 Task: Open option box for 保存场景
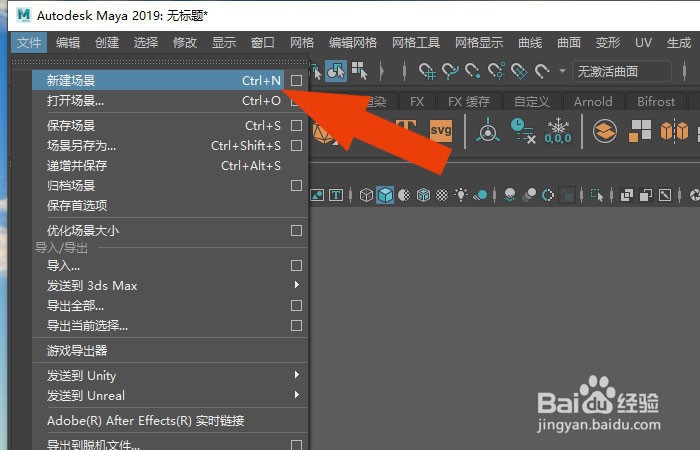[296, 125]
